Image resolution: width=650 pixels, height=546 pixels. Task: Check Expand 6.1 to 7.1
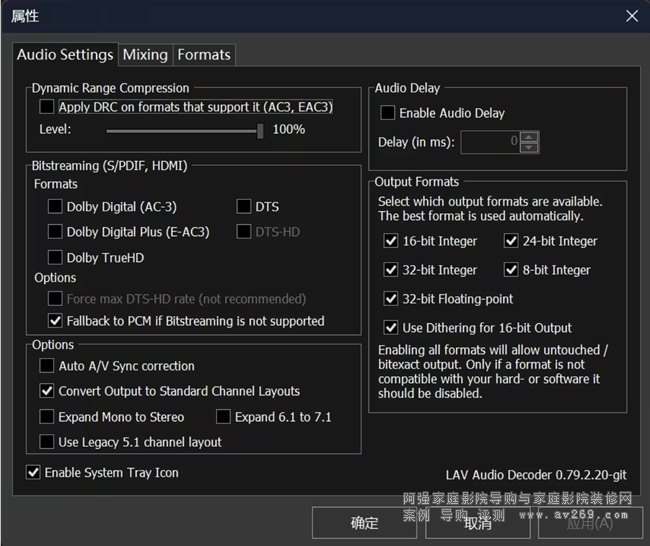click(223, 417)
